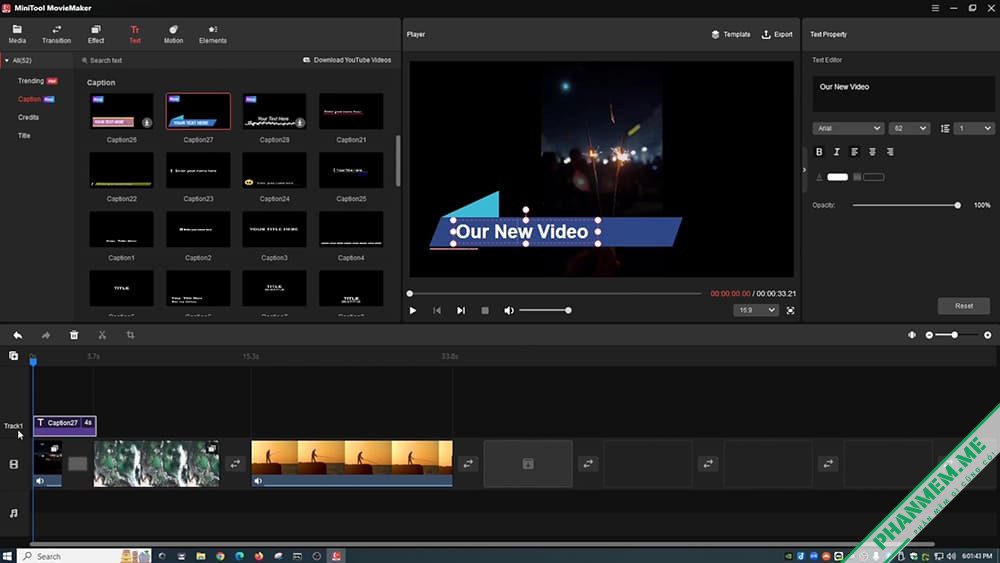This screenshot has height=563, width=1000.
Task: Select the Caption26 thumbnail
Action: click(x=121, y=111)
